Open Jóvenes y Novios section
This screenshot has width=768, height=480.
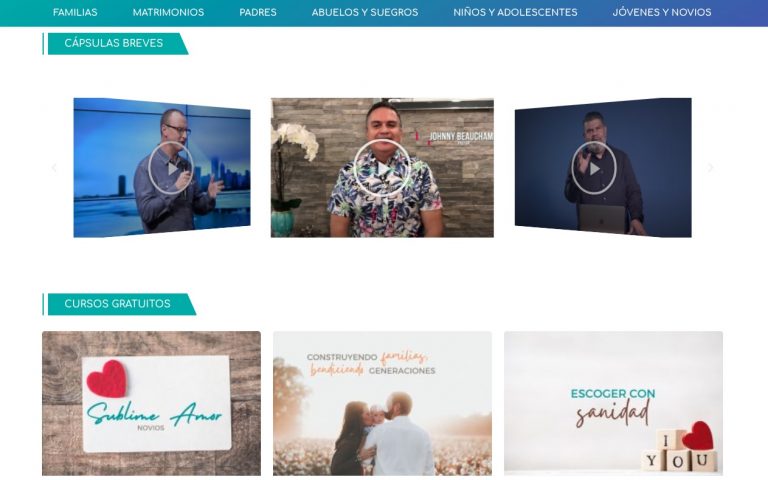662,12
